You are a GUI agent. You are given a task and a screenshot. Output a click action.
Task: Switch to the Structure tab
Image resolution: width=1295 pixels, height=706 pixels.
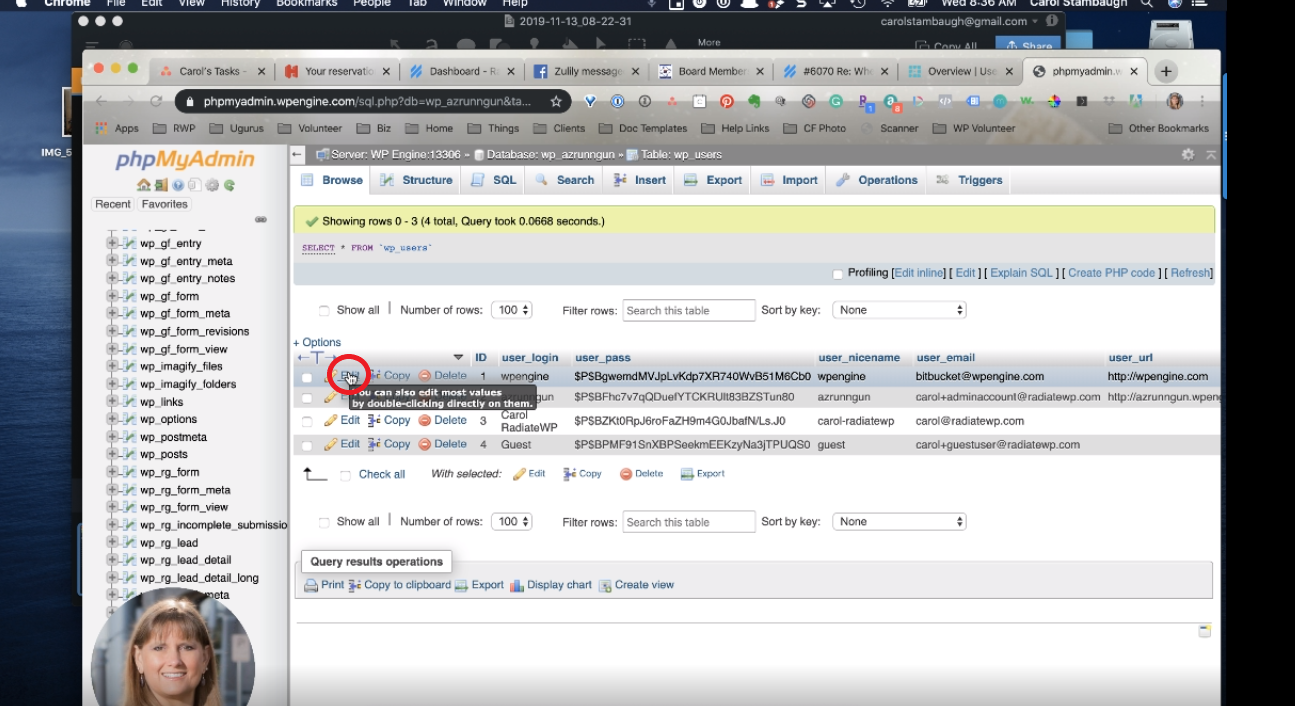416,180
